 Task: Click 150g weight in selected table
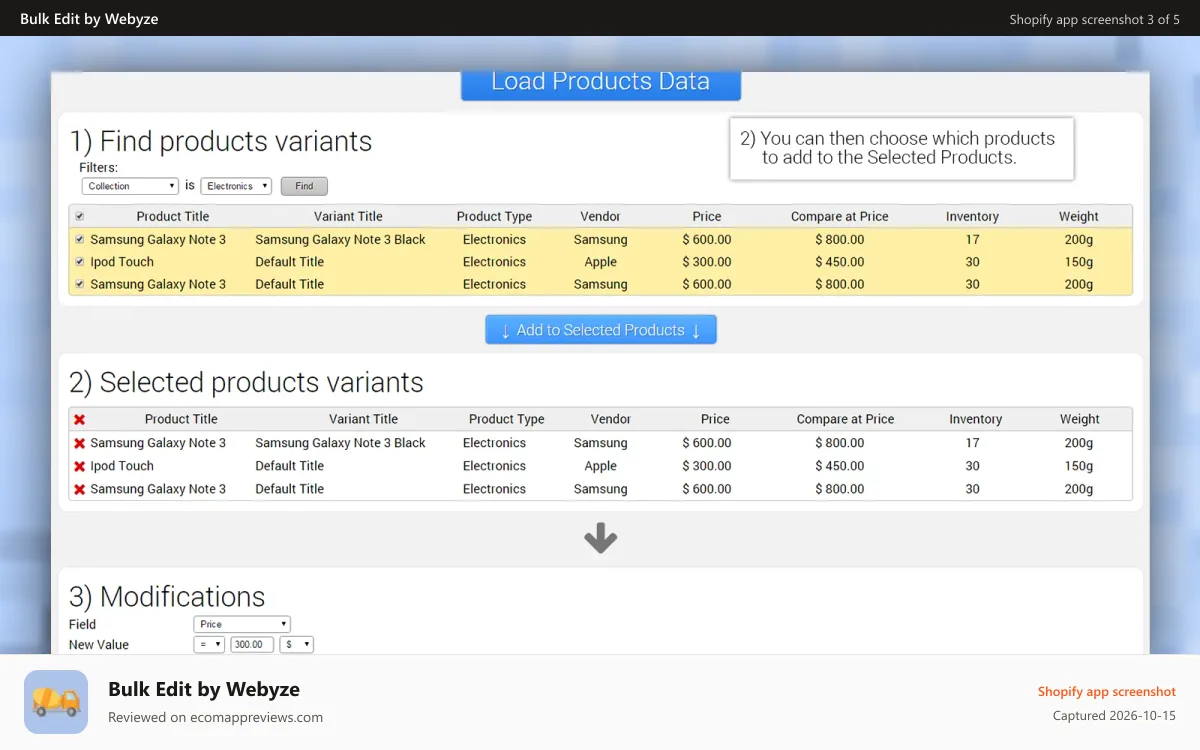[1079, 466]
